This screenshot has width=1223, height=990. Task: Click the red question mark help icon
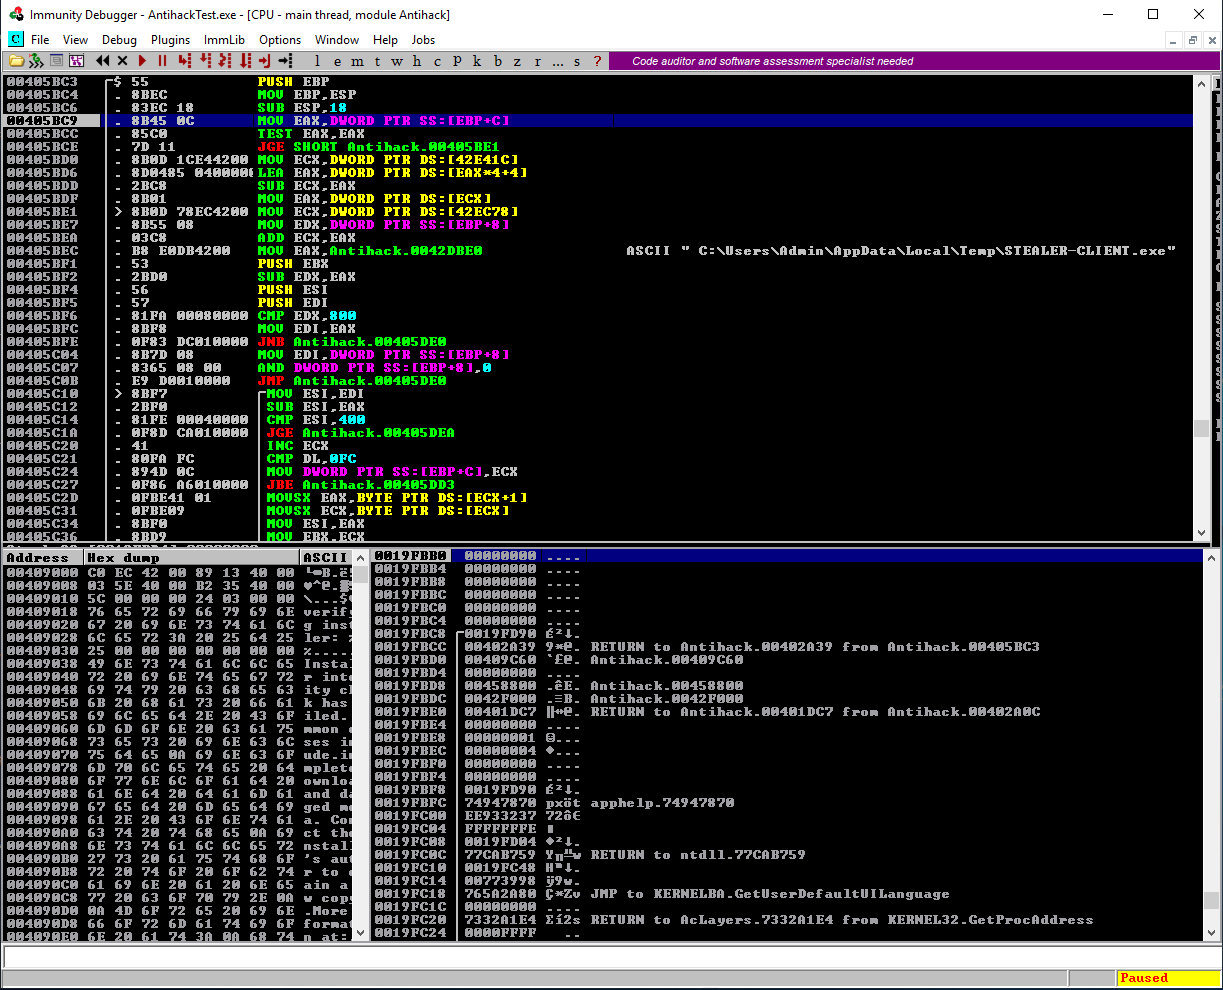click(597, 61)
